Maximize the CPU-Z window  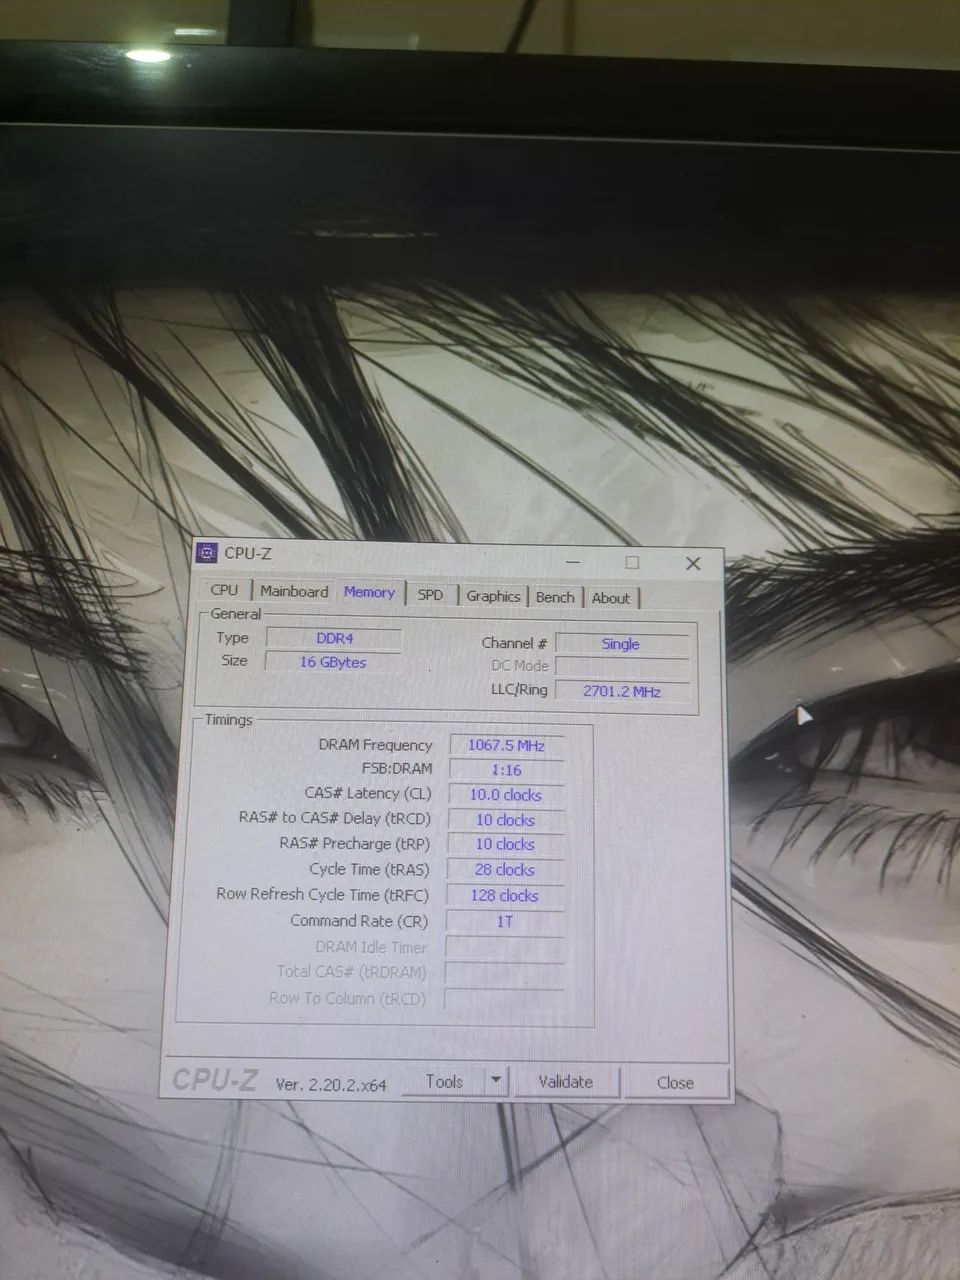[x=632, y=562]
